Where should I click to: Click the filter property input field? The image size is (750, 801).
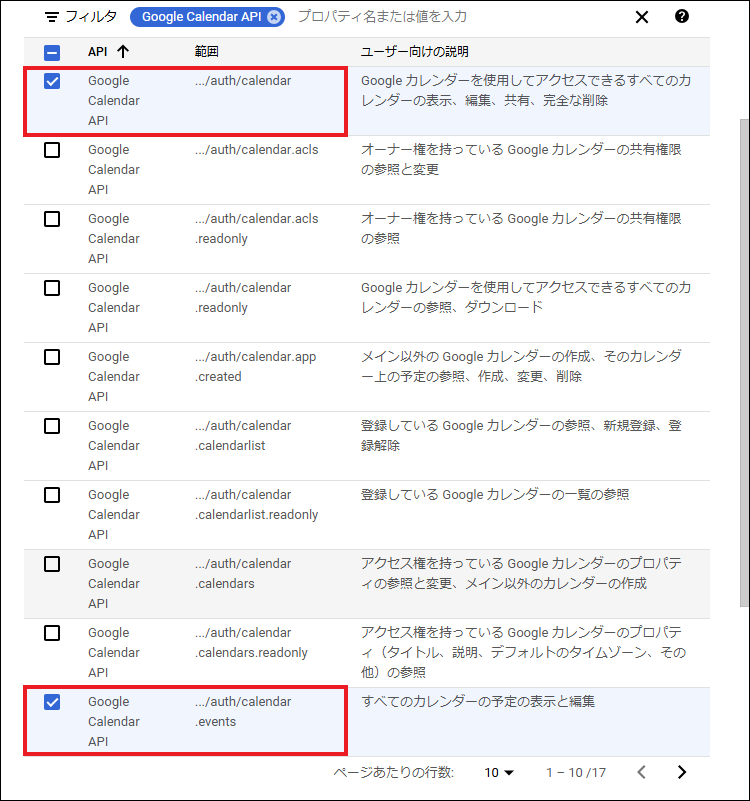[x=450, y=17]
